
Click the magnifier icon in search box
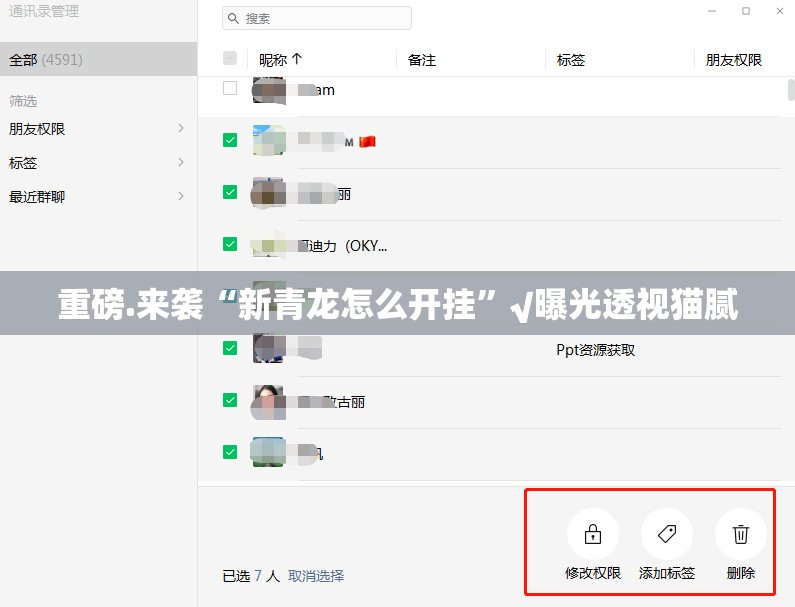[233, 18]
